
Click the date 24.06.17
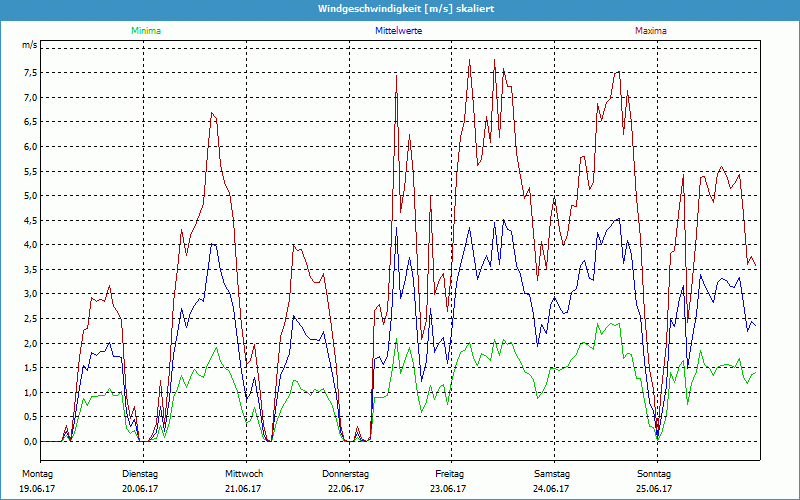(551, 489)
